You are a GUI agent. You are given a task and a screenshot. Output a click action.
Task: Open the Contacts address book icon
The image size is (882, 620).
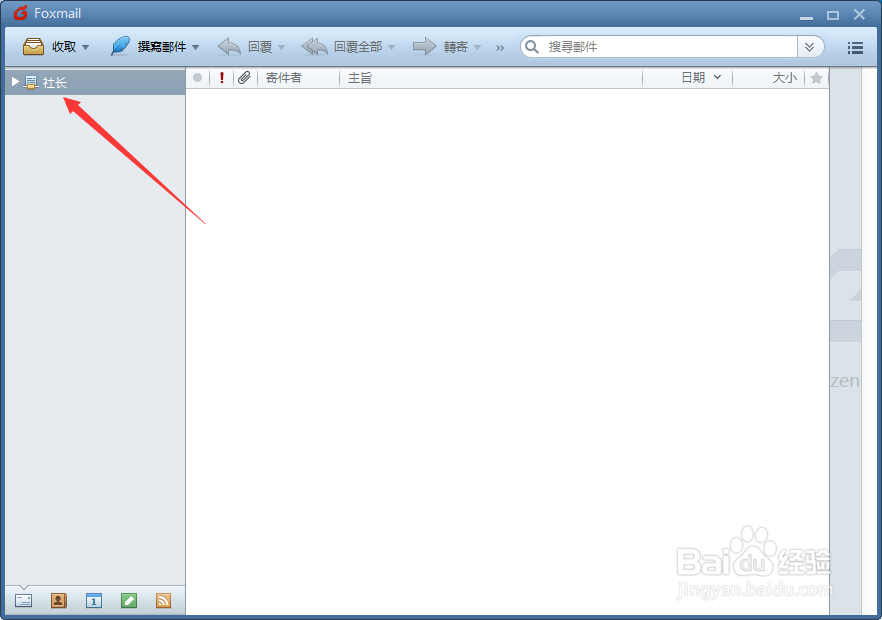[x=58, y=600]
